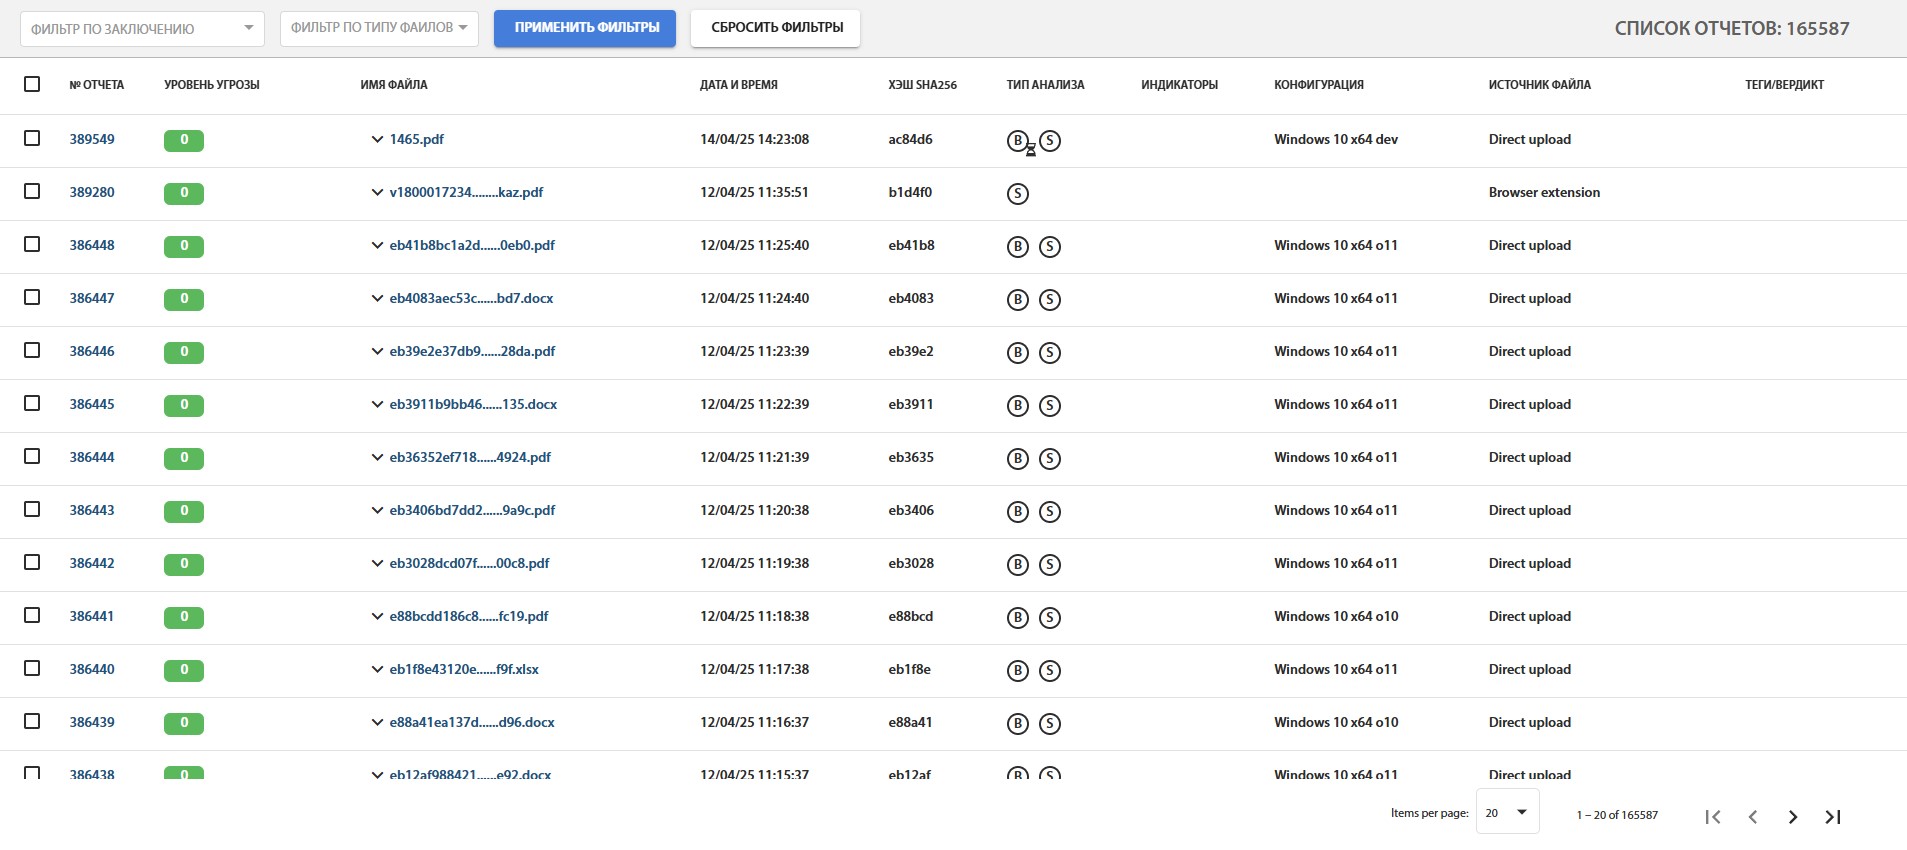This screenshot has width=1907, height=850.
Task: Go to the next page of reports
Action: coord(1792,817)
